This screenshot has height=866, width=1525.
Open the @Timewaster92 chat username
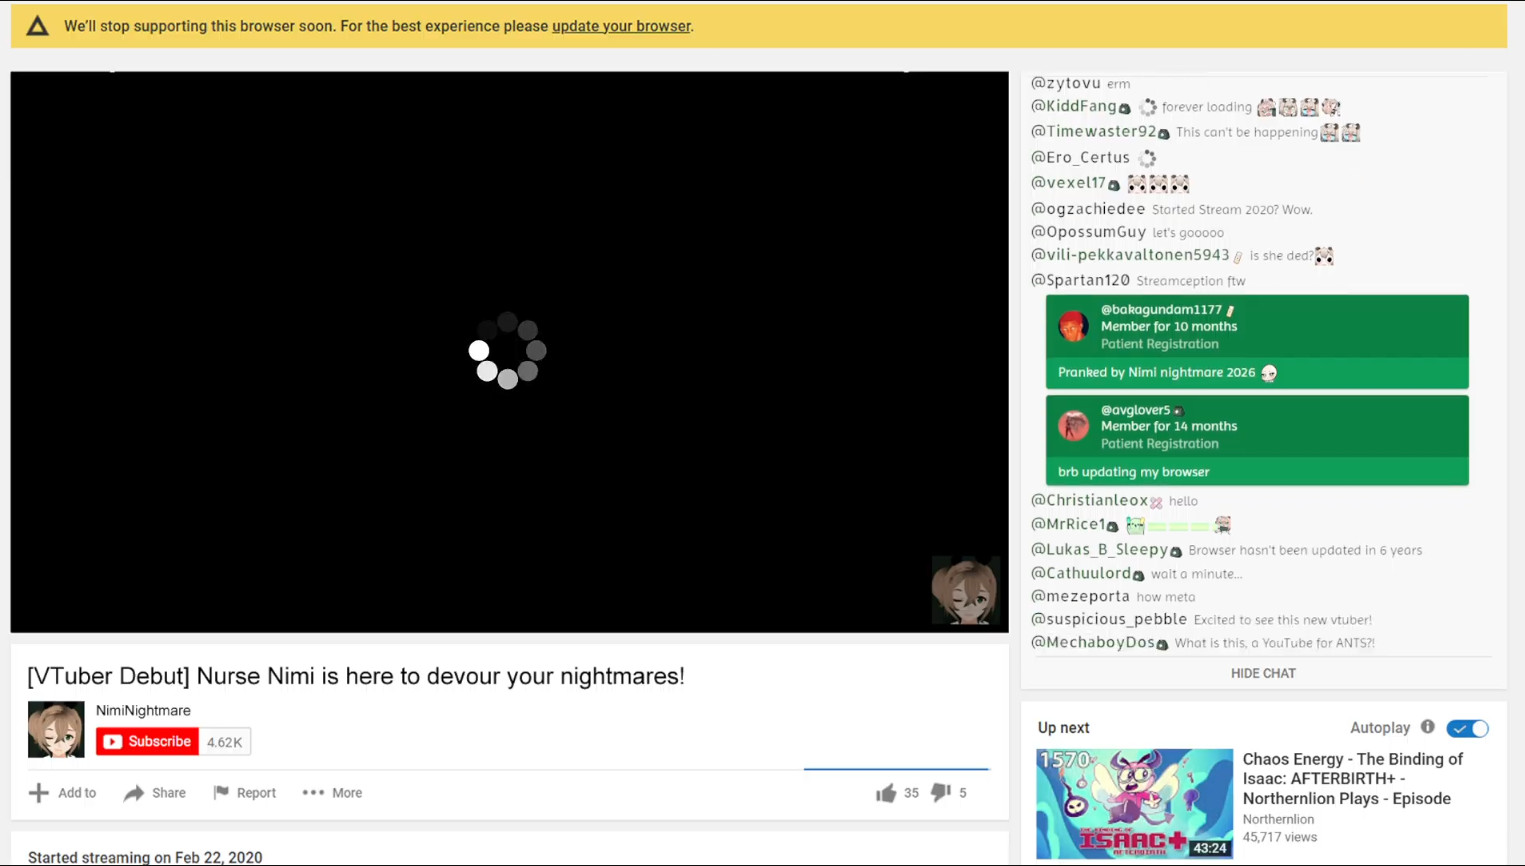pos(1093,131)
